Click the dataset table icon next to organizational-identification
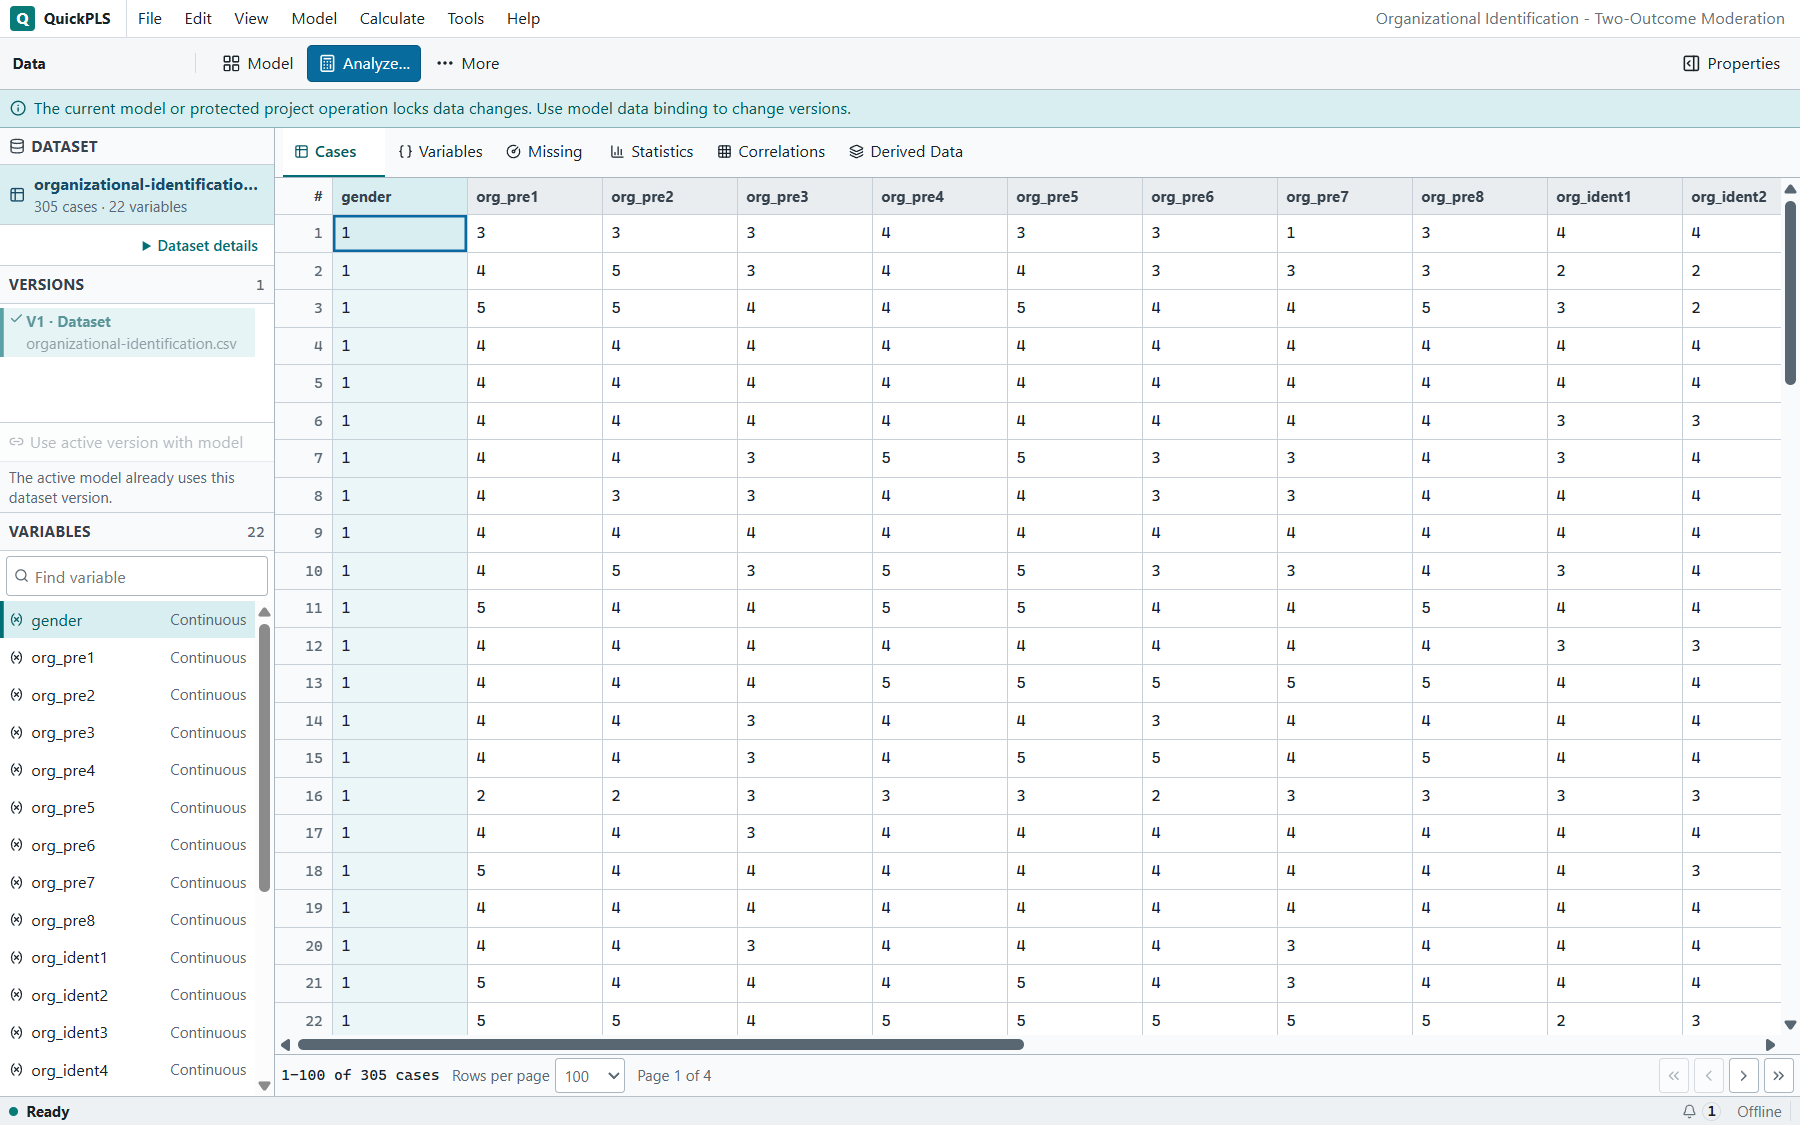 point(17,195)
